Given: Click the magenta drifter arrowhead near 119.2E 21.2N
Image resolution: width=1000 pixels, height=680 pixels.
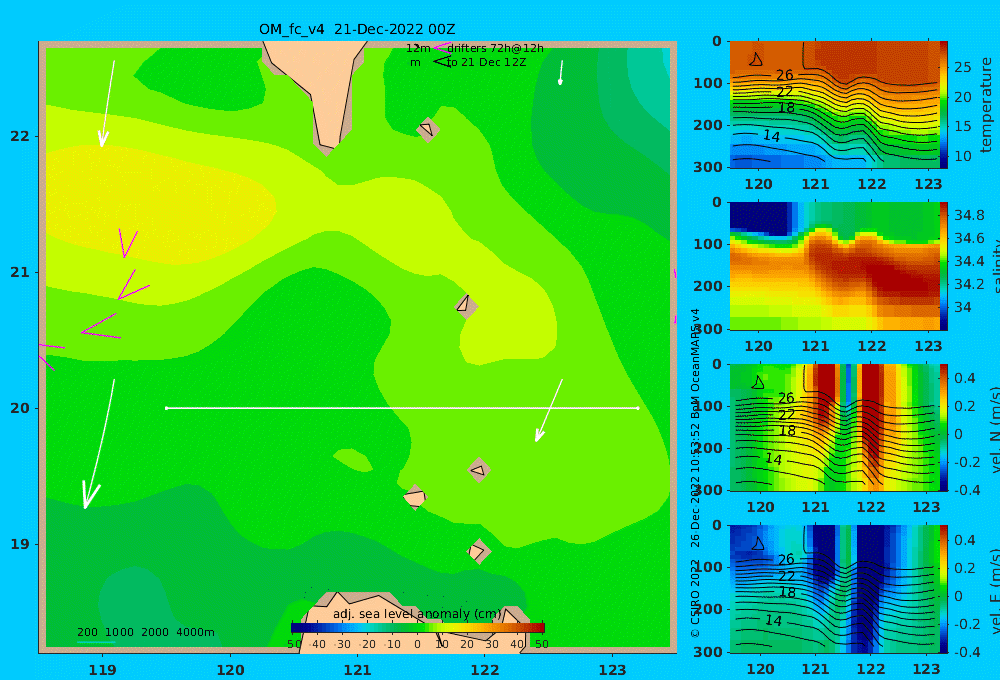Looking at the screenshot, I should (128, 243).
